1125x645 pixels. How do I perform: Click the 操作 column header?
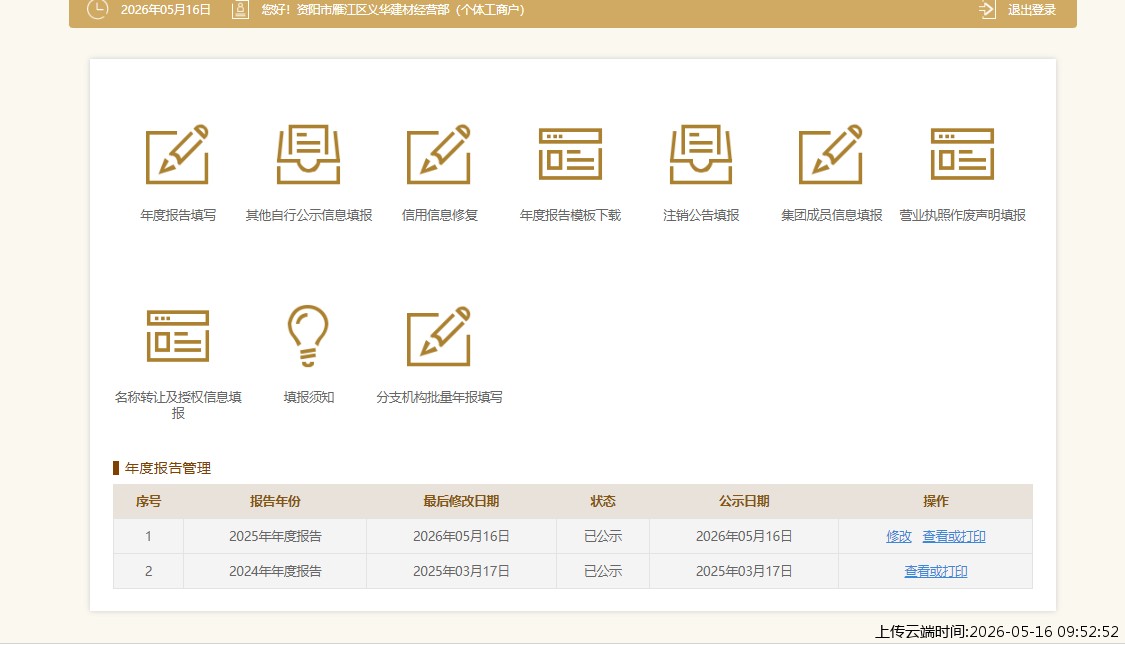click(936, 501)
